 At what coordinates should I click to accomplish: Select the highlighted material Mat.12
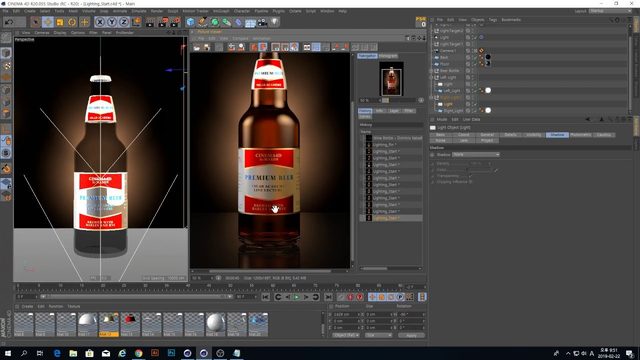[x=109, y=324]
